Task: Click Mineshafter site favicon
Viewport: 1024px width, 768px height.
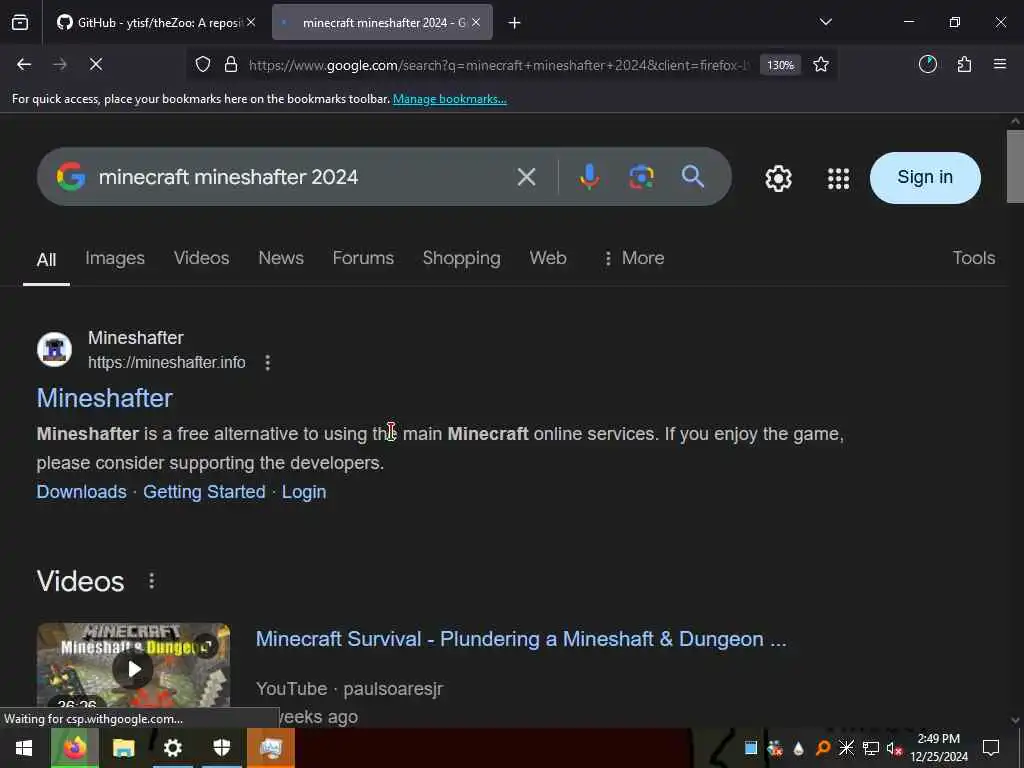Action: click(54, 349)
